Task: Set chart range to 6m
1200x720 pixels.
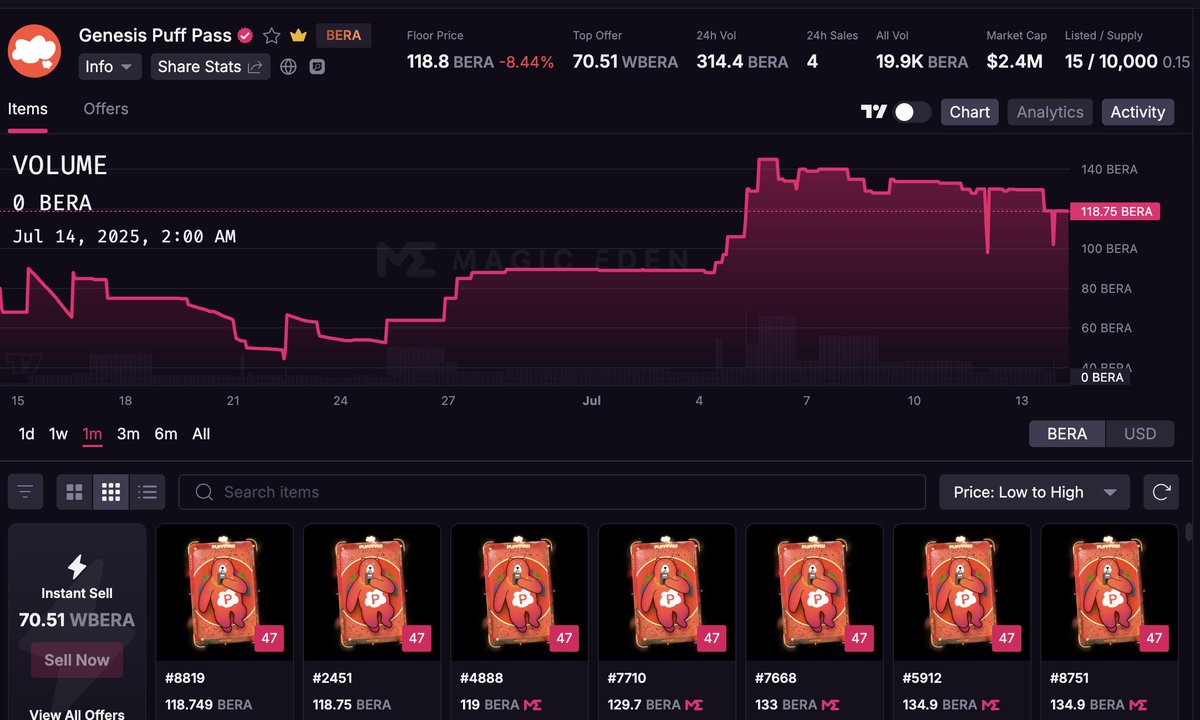Action: (x=166, y=434)
